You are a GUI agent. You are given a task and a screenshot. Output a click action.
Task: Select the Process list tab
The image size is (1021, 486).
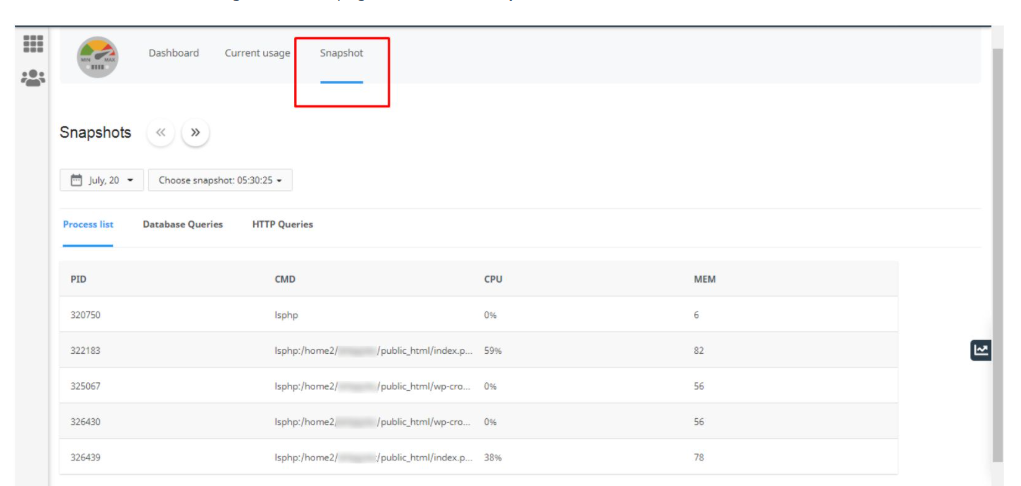click(88, 225)
